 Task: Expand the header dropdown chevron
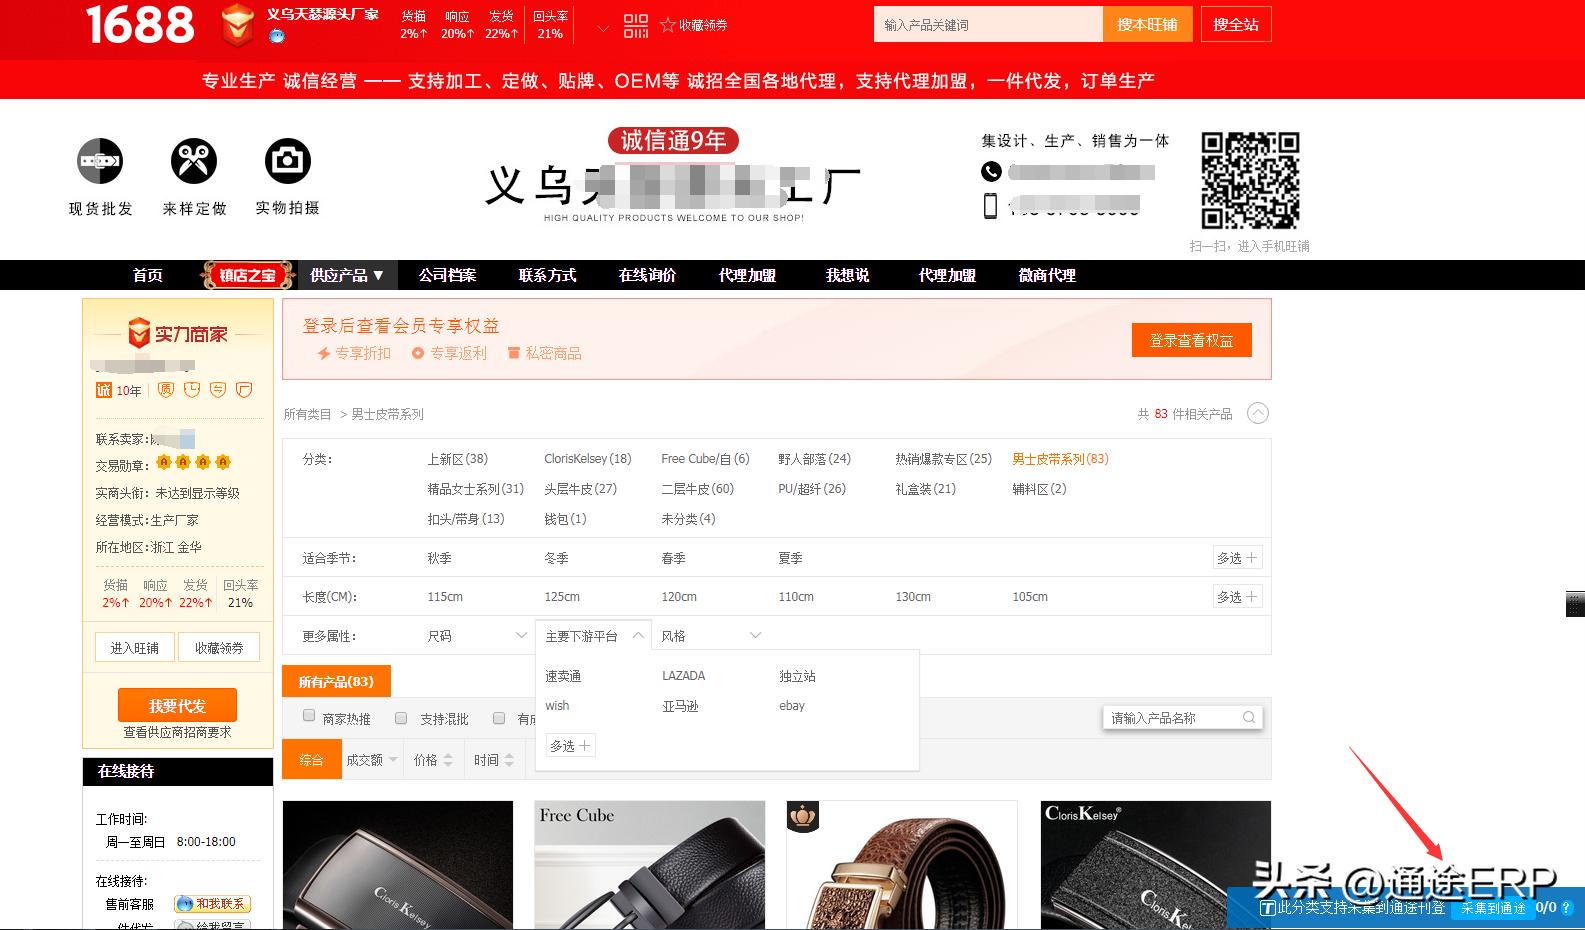(x=603, y=28)
